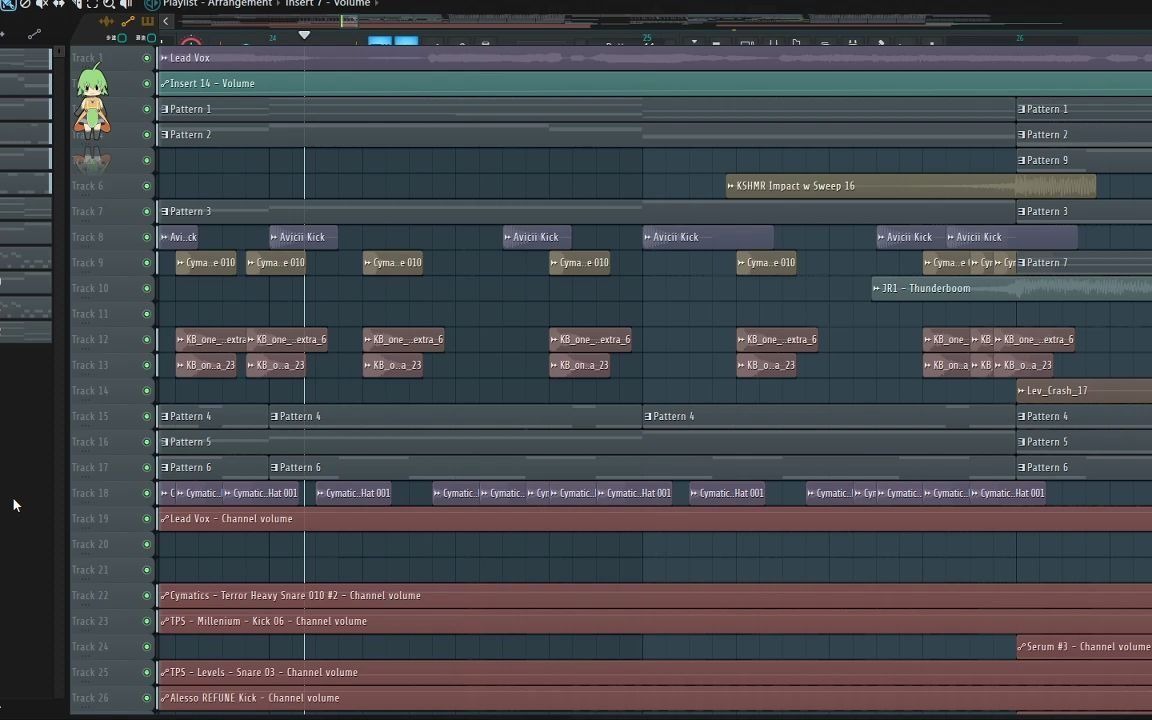Open the Alesso REFUNE Kick clip menu
1152x720 pixels.
click(164, 698)
